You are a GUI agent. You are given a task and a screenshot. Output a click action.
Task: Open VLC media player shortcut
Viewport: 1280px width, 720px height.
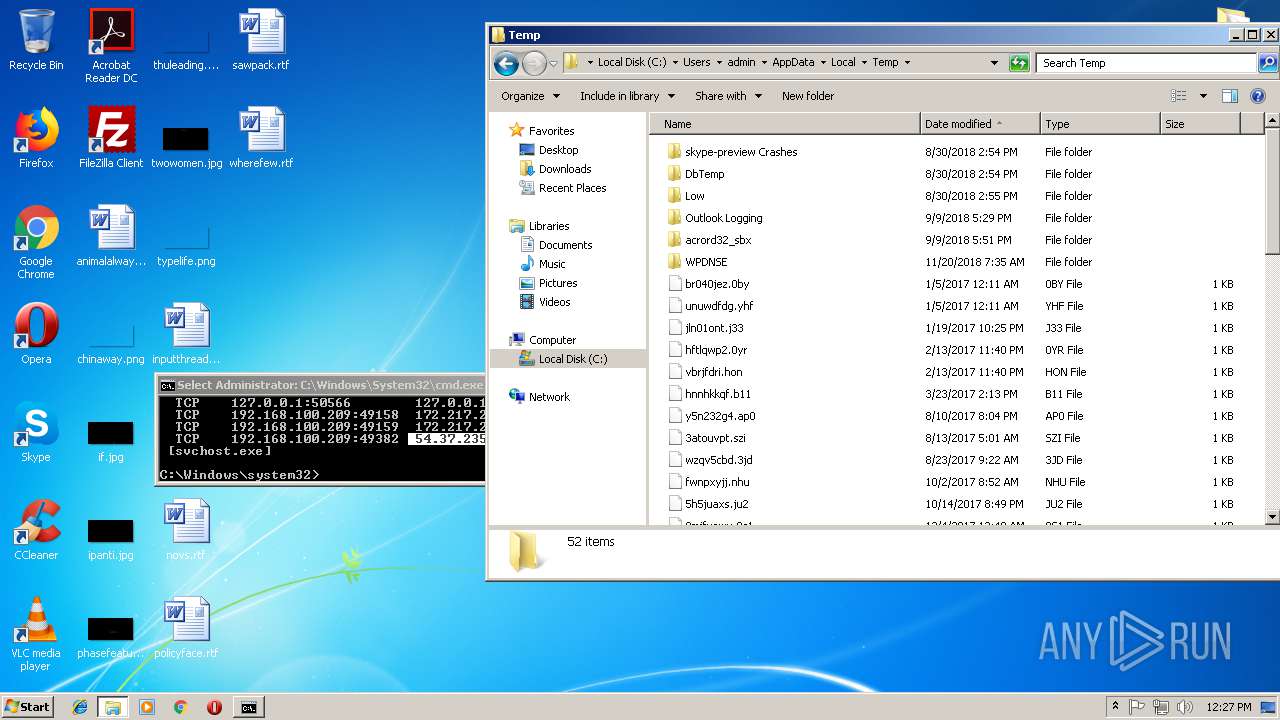pyautogui.click(x=36, y=634)
